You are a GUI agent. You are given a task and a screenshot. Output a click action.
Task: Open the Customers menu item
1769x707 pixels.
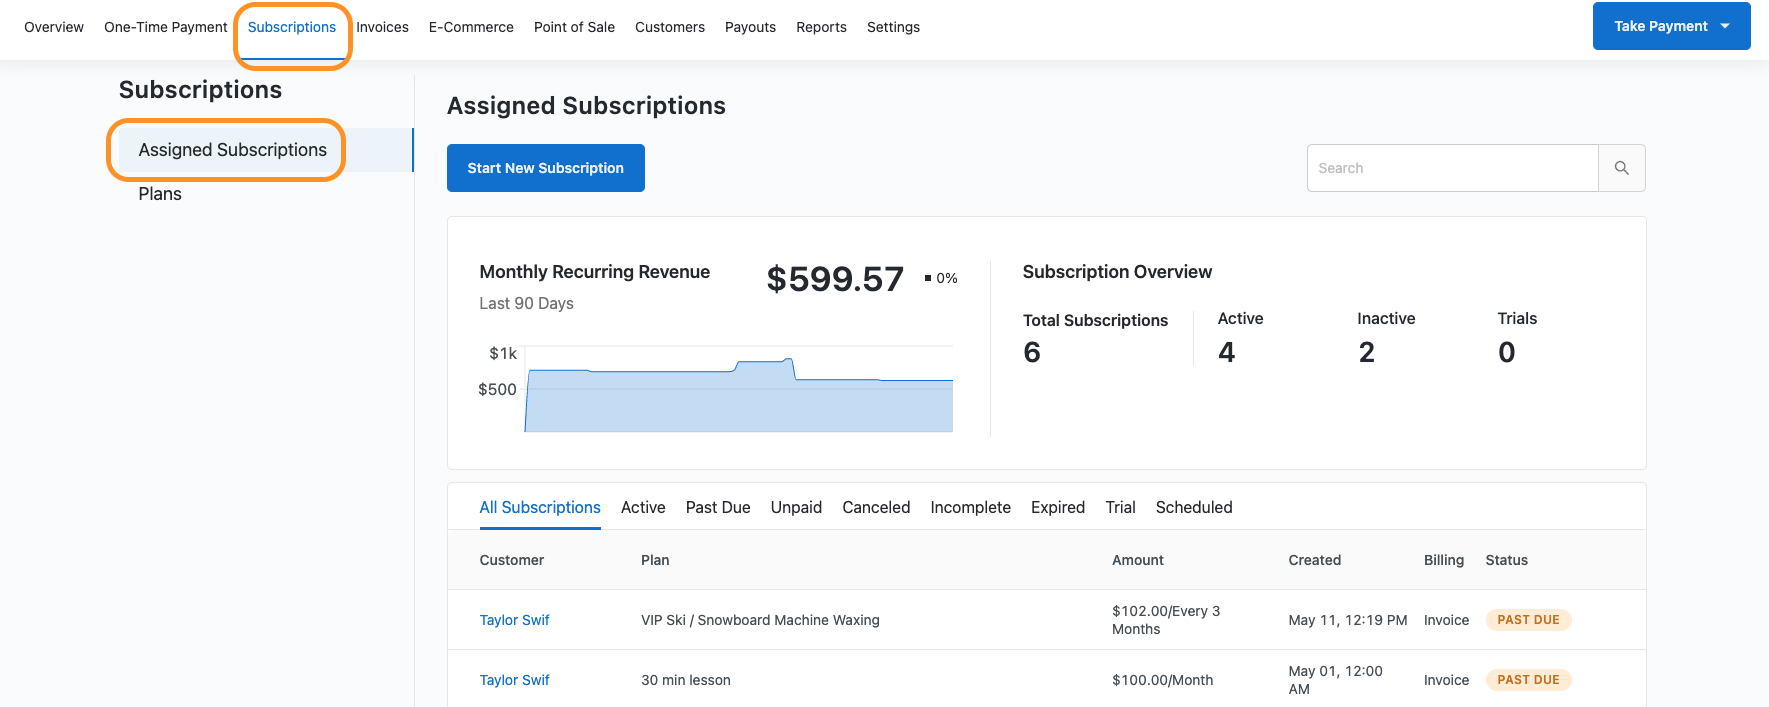coord(670,27)
